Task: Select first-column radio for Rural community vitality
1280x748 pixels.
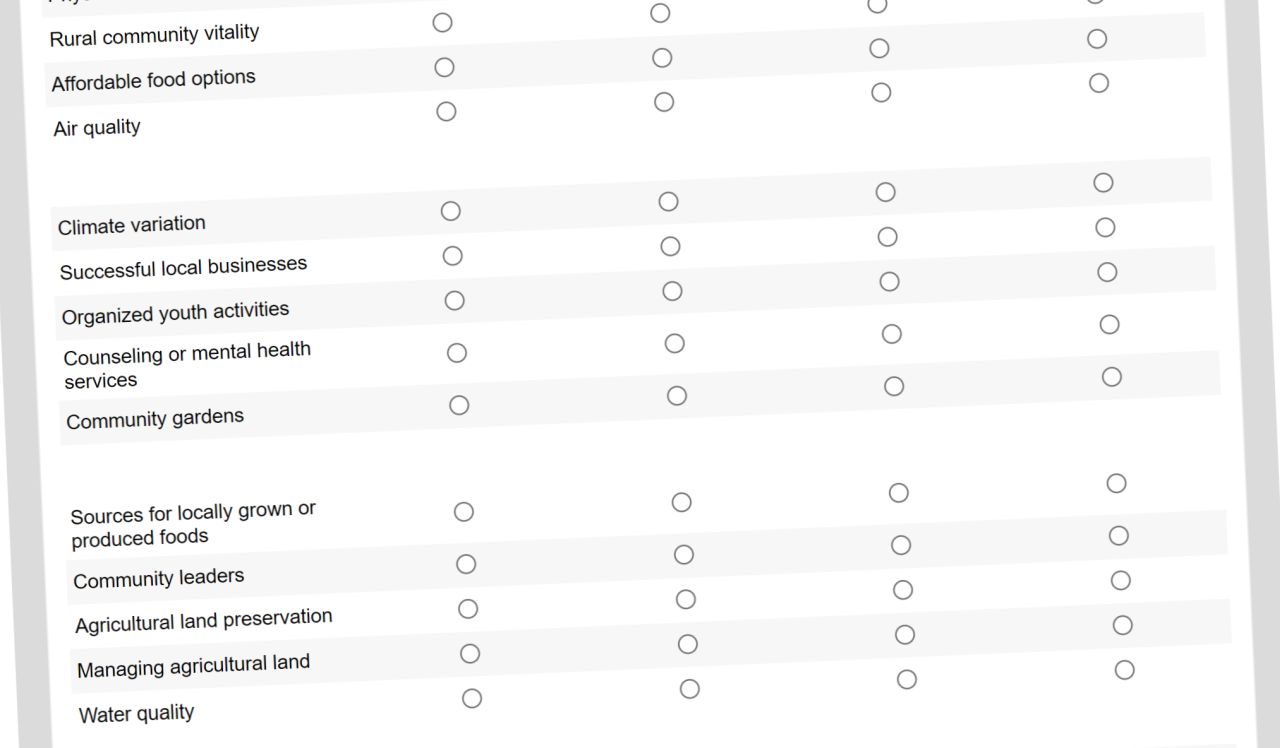Action: (443, 23)
